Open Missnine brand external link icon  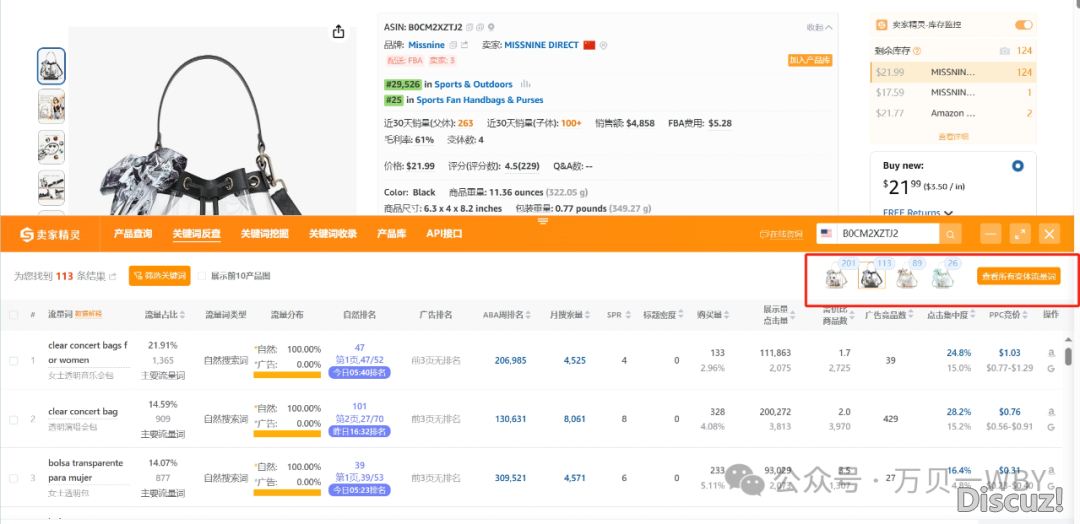click(465, 45)
